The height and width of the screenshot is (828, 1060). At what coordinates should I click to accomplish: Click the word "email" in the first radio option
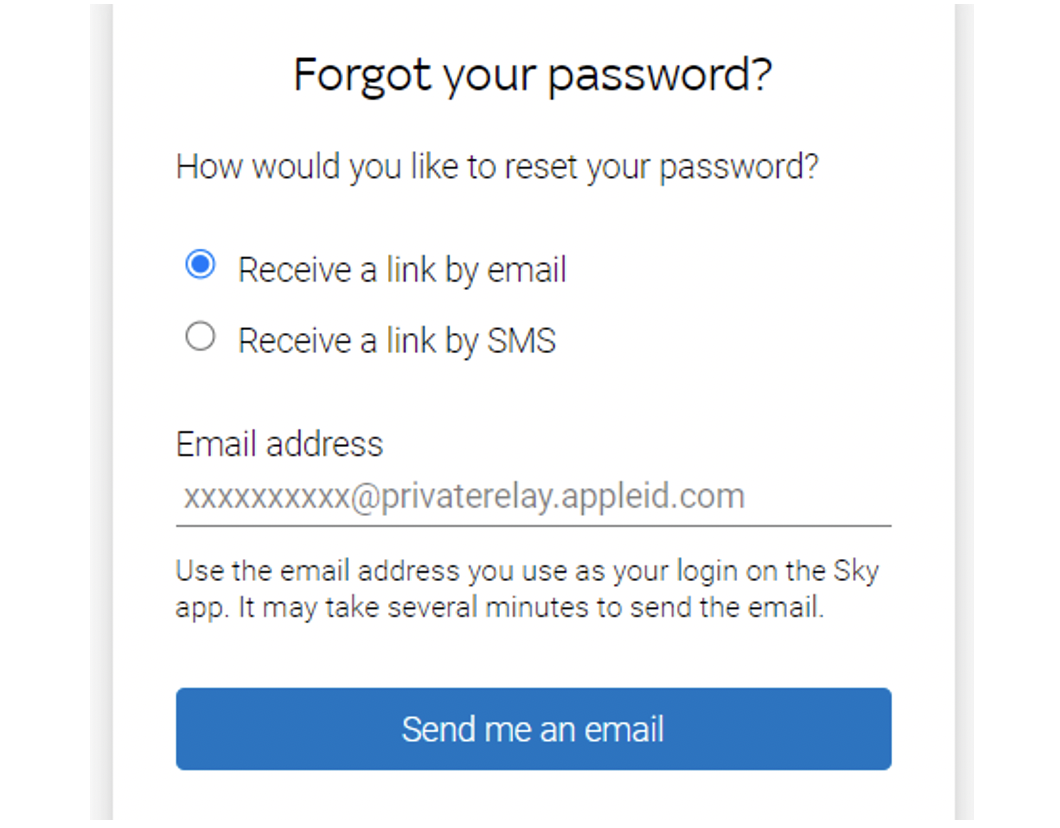526,270
